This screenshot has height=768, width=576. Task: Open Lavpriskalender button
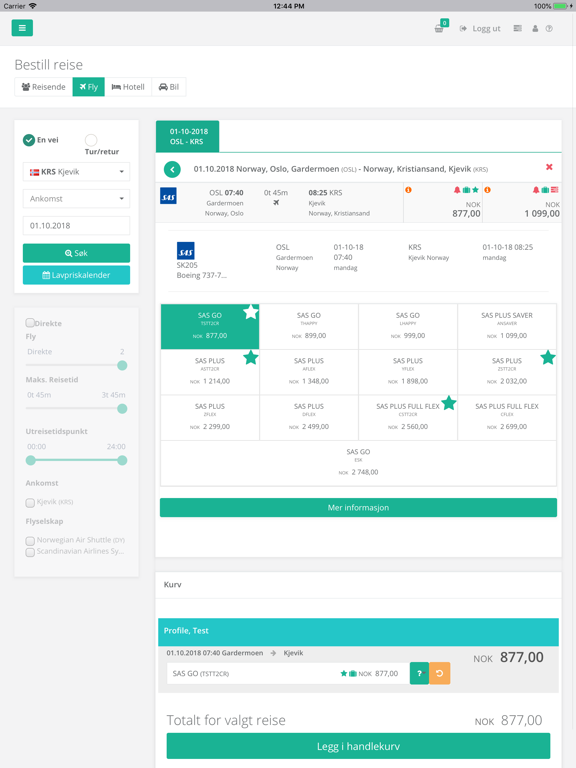[76, 275]
